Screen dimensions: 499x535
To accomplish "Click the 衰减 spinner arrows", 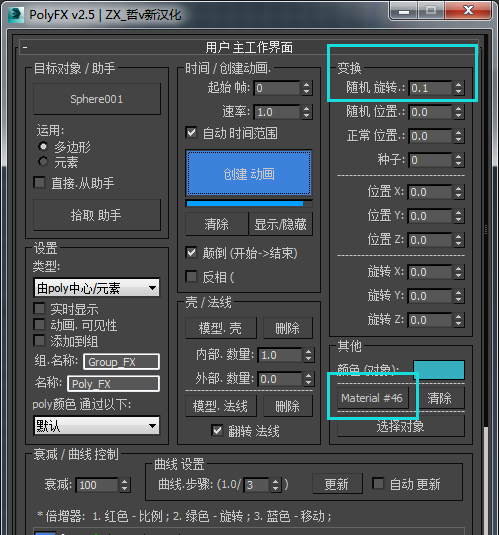I will [125, 485].
